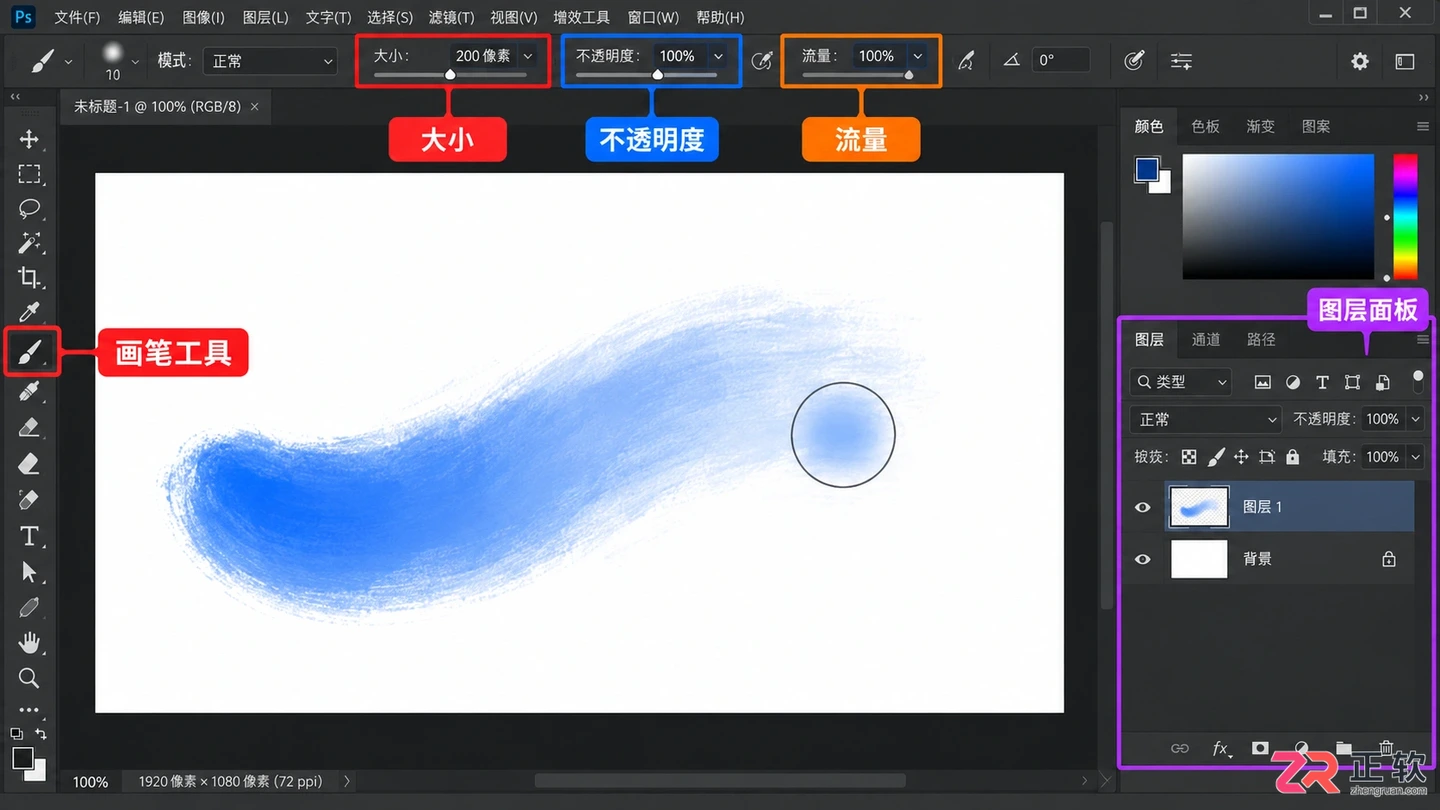Toggle airbrush build-up mode
The height and width of the screenshot is (810, 1440).
point(966,61)
